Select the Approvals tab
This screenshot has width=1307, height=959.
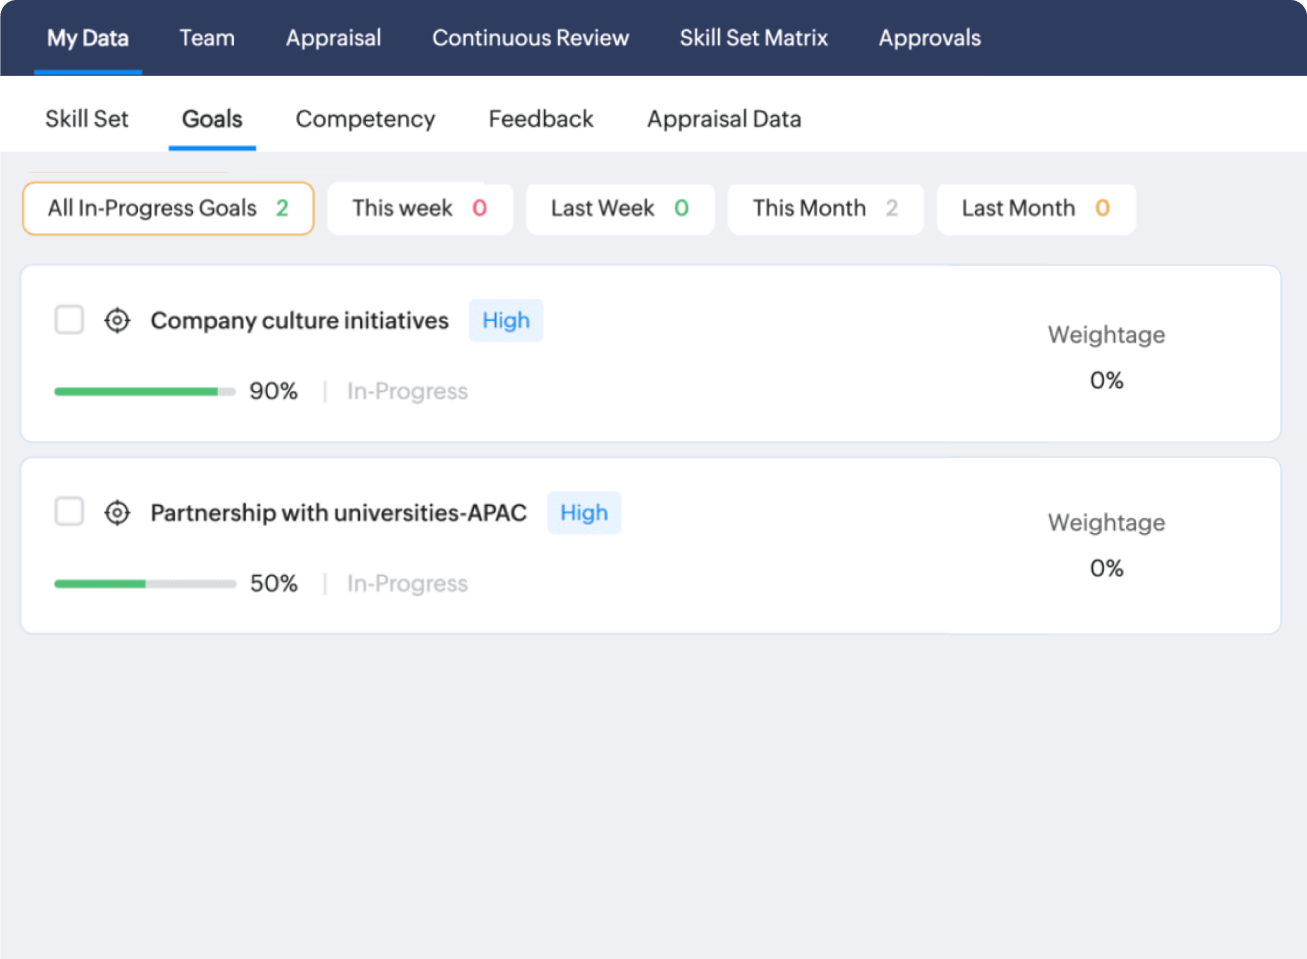(929, 38)
